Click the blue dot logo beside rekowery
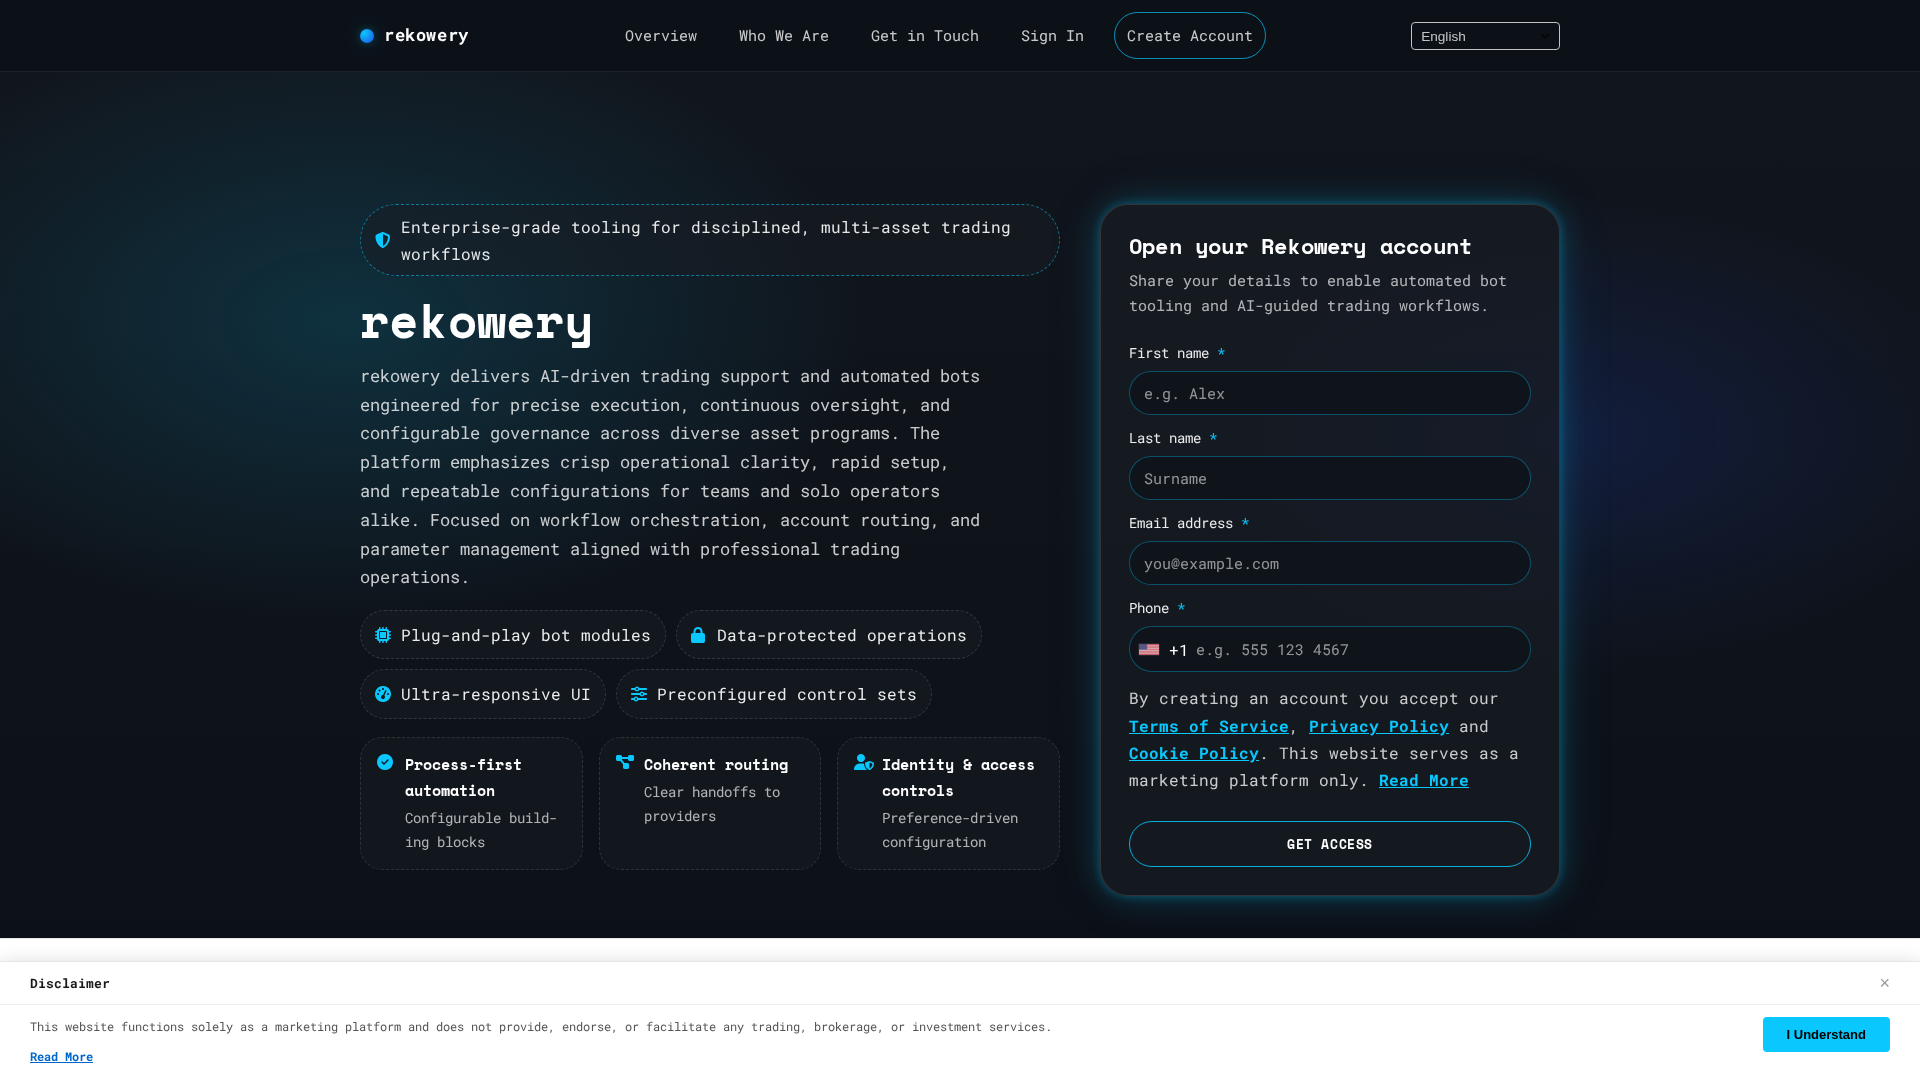This screenshot has height=1080, width=1920. coord(367,36)
